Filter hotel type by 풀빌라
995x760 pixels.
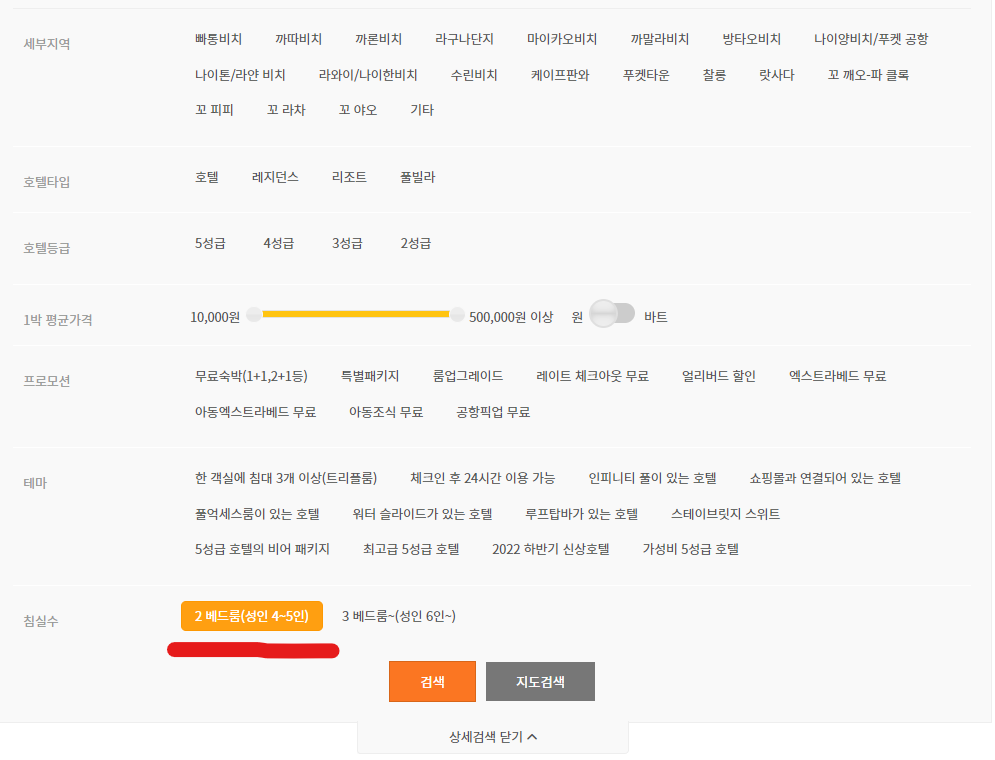point(417,177)
